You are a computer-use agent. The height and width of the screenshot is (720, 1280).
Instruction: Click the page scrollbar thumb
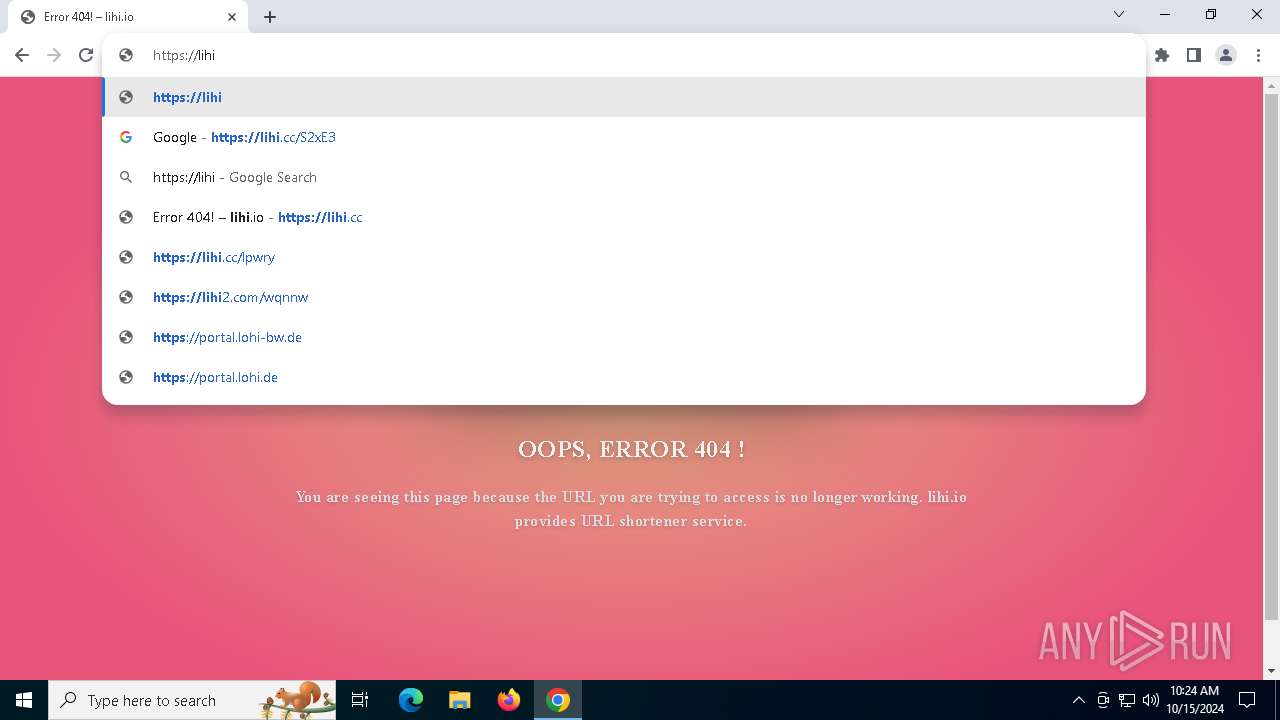pyautogui.click(x=1271, y=355)
